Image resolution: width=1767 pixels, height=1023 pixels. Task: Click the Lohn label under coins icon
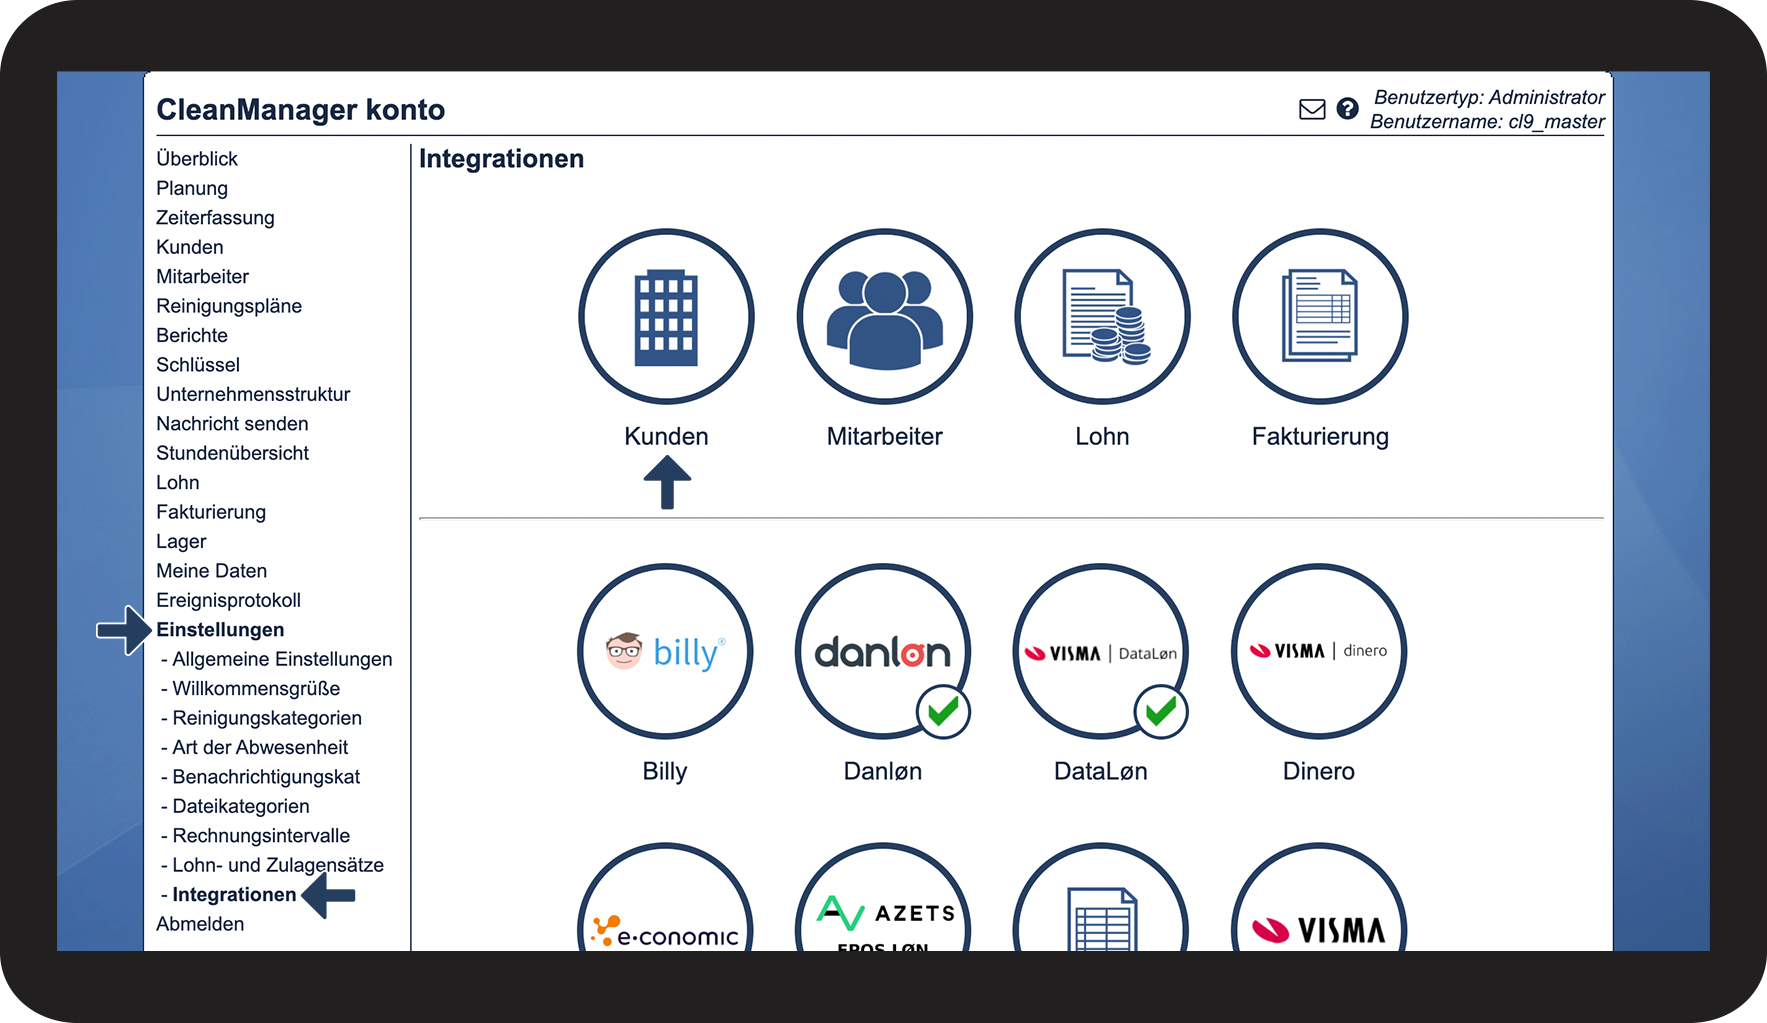pos(1102,437)
